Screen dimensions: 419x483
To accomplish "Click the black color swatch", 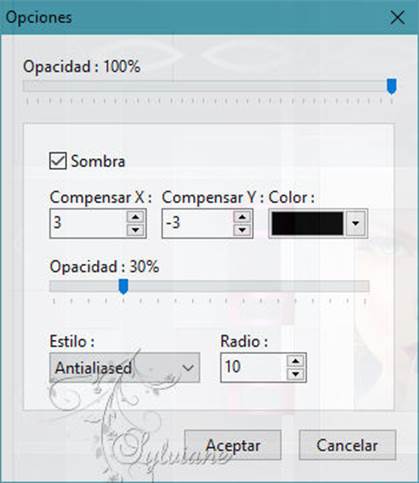I will pyautogui.click(x=307, y=223).
